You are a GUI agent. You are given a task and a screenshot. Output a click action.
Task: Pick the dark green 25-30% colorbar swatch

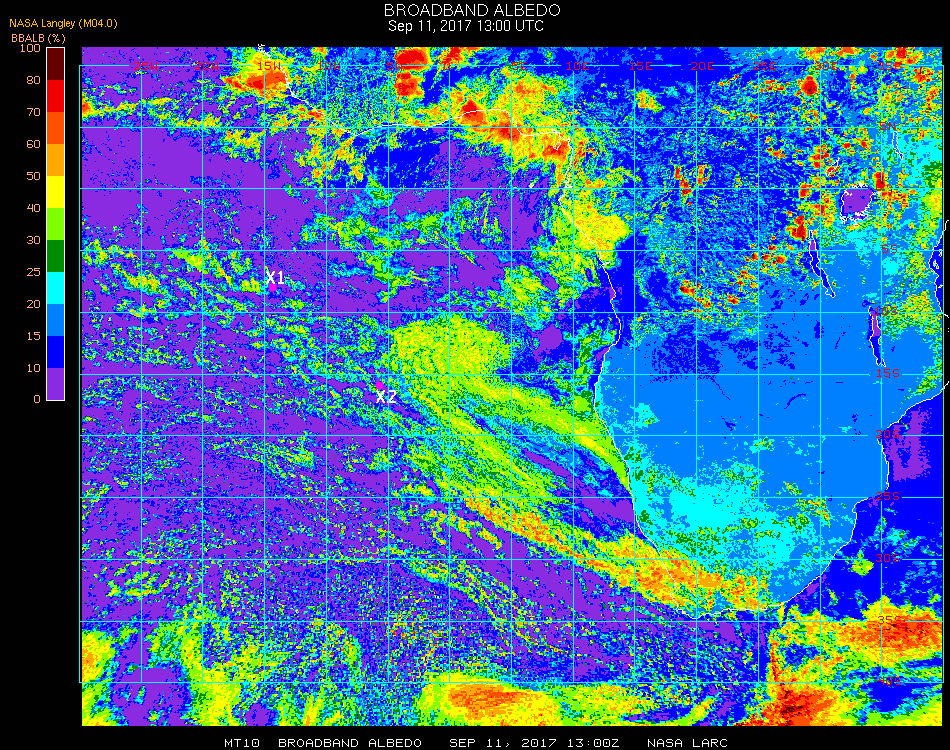[56, 256]
